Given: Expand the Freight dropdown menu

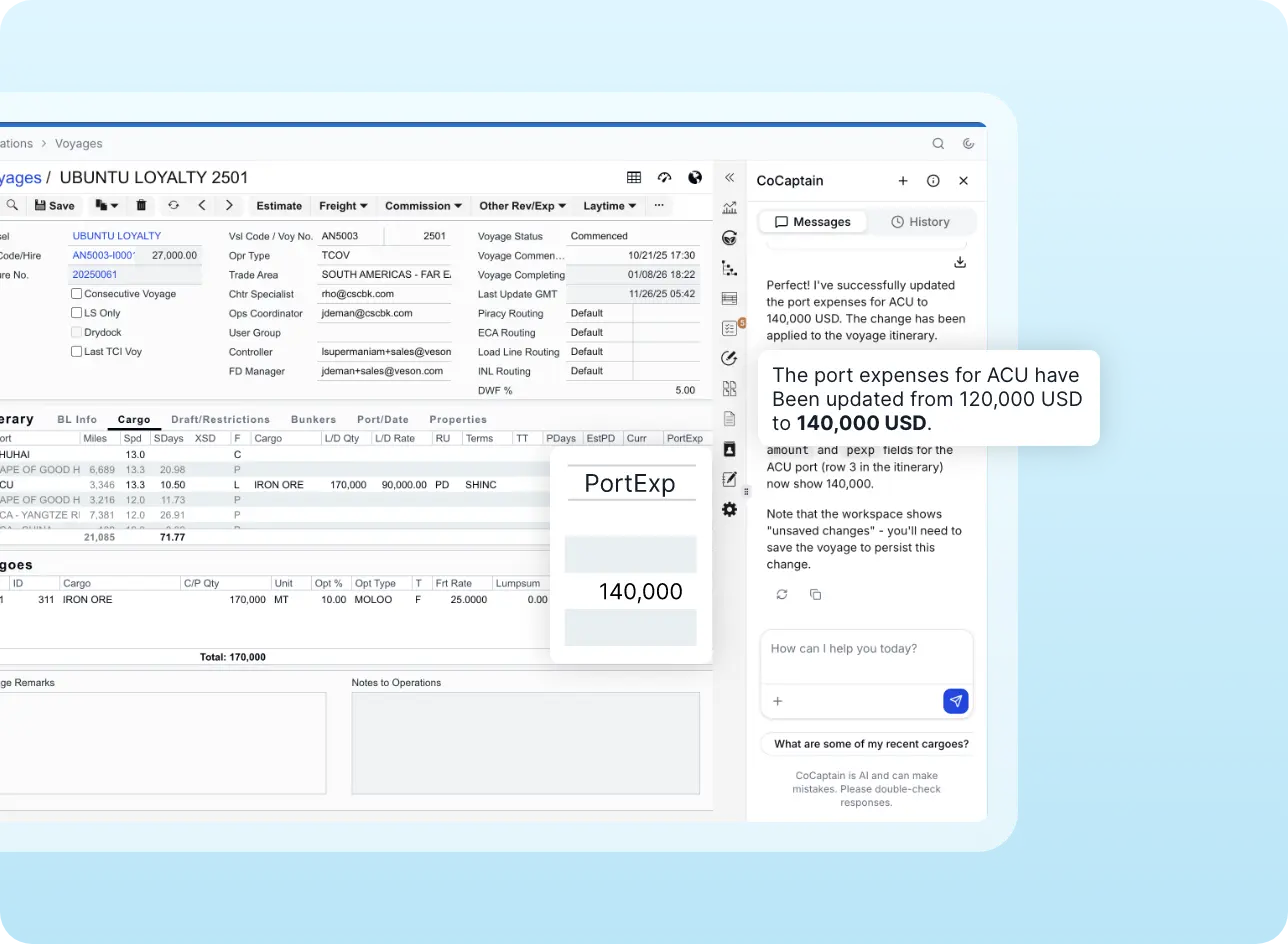Looking at the screenshot, I should [x=343, y=206].
